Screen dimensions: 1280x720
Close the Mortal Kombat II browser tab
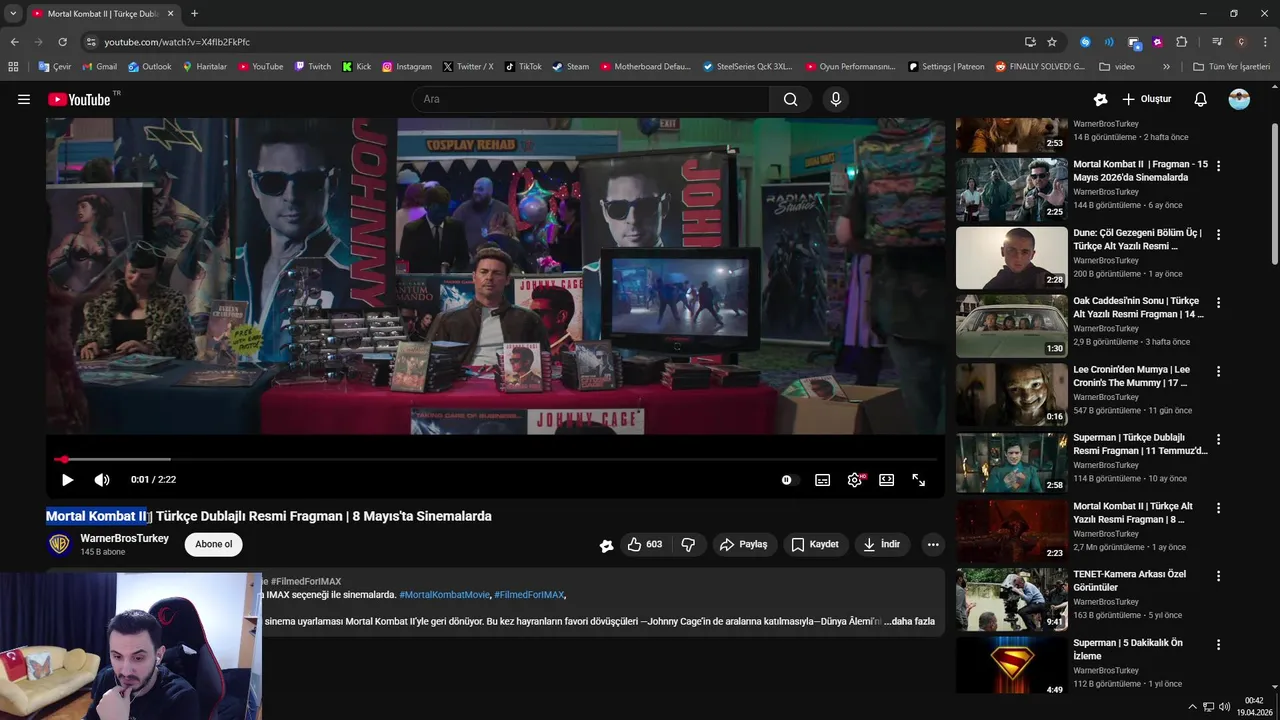coord(171,14)
